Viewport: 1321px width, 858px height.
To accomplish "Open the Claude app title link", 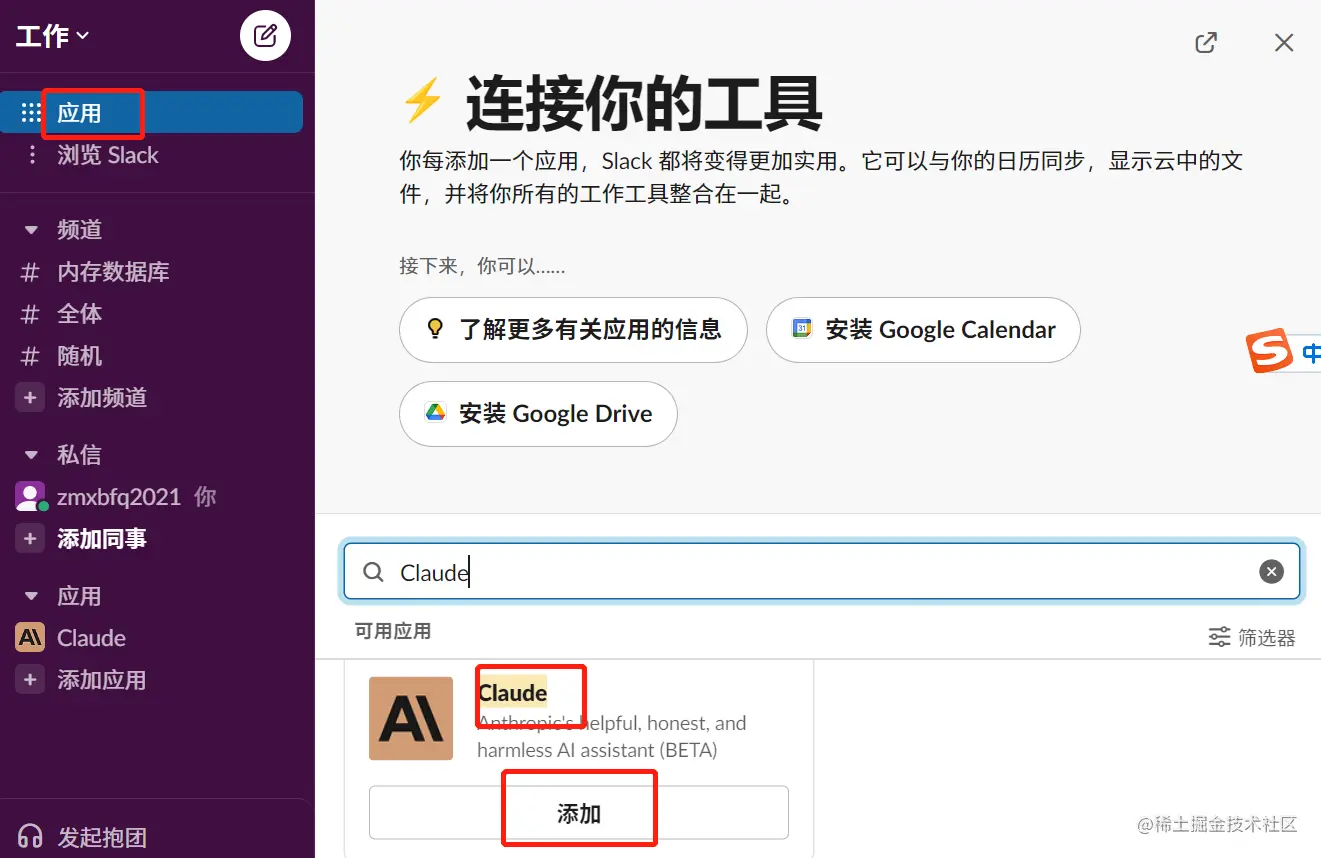I will (513, 693).
